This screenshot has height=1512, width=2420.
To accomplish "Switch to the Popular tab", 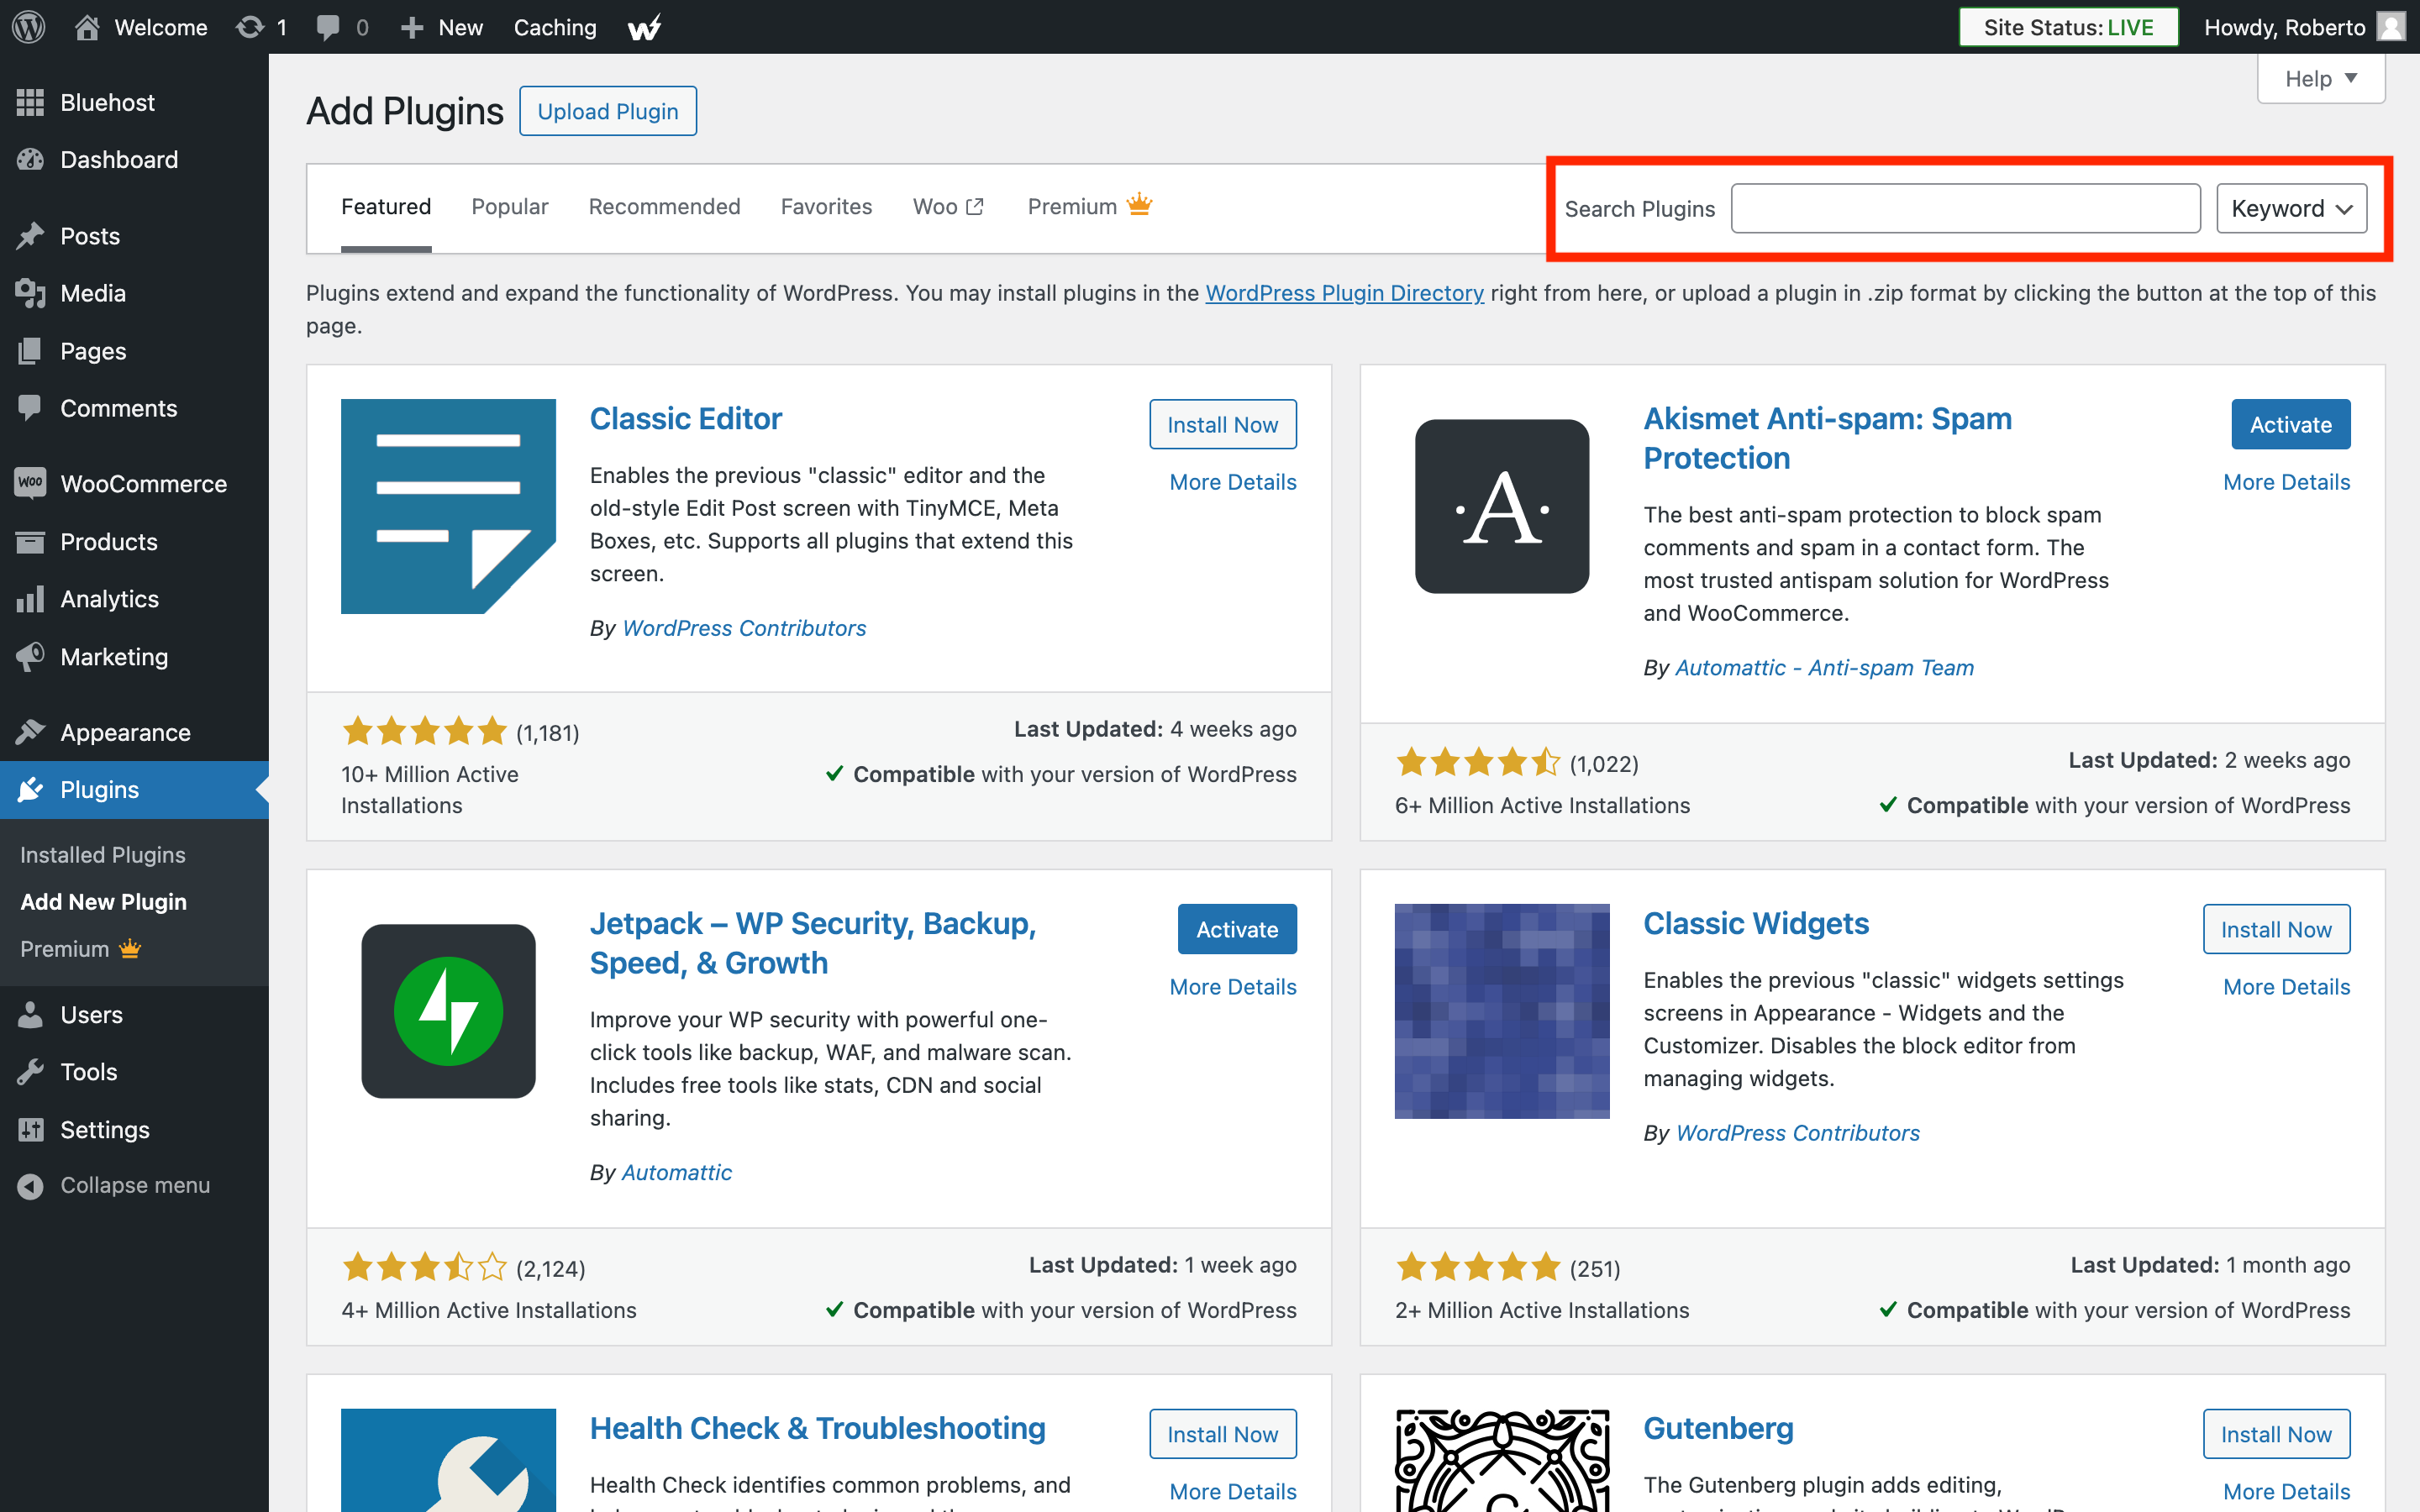I will pos(510,207).
